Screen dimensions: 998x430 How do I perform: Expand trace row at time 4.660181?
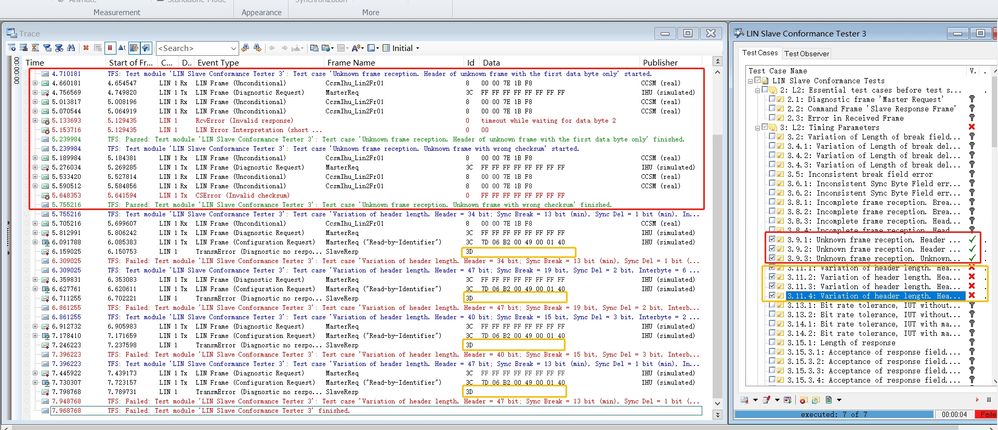(35, 83)
